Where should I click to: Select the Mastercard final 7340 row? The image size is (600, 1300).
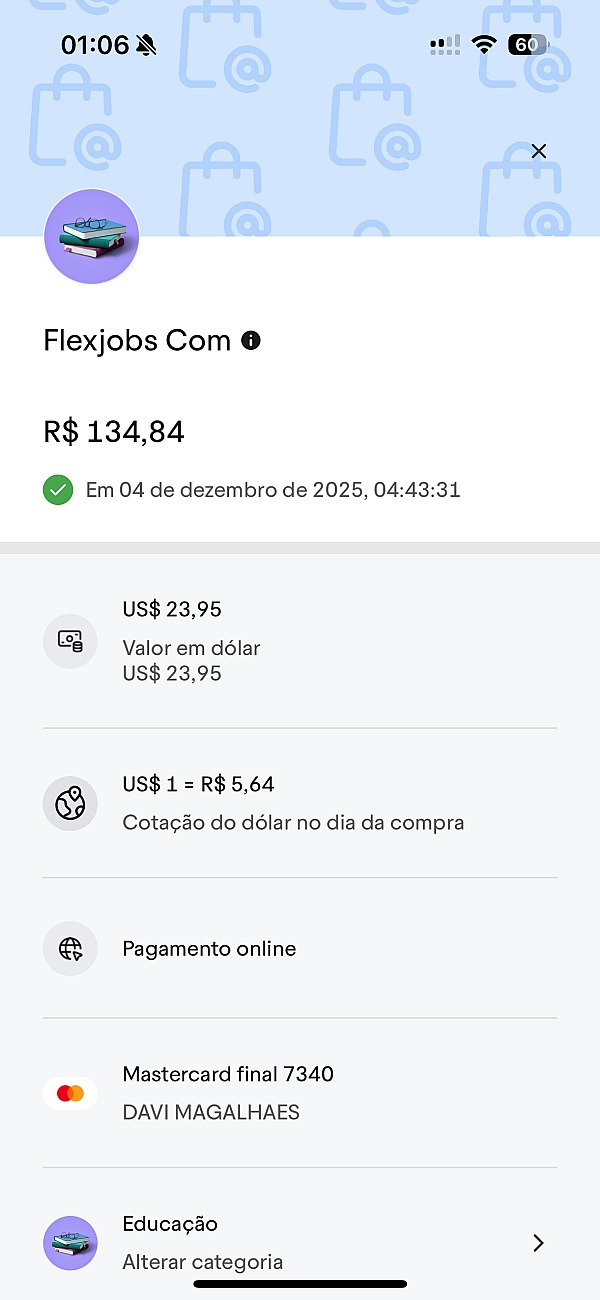pos(228,1074)
